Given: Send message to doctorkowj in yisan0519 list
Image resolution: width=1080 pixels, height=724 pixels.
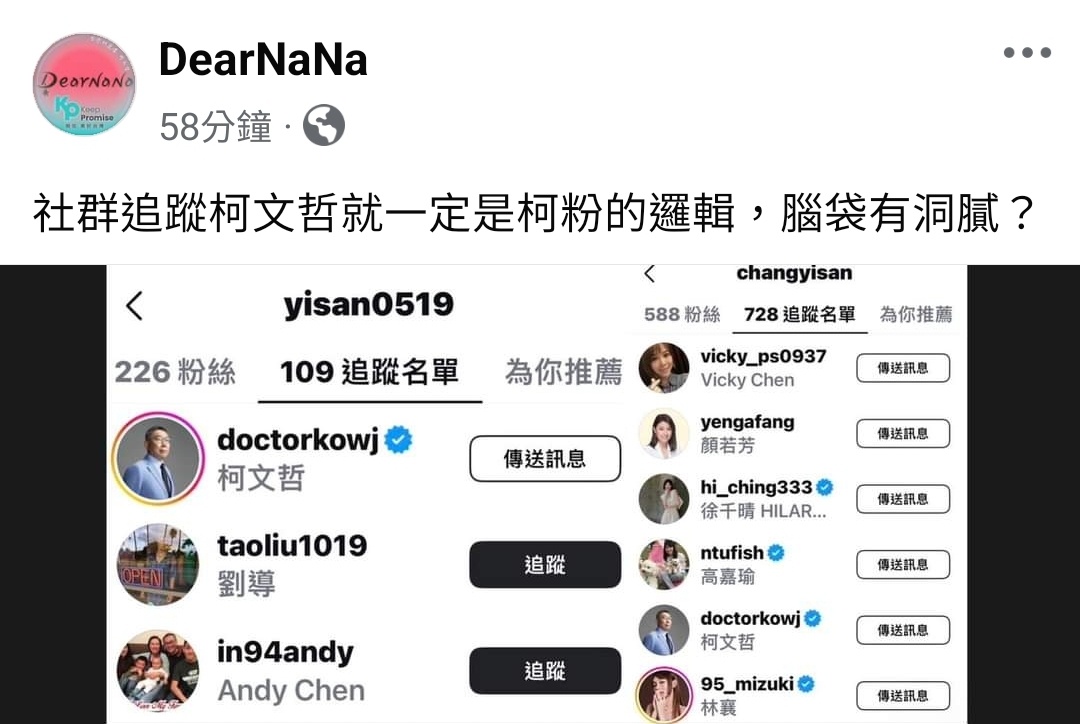Looking at the screenshot, I should click(x=545, y=459).
